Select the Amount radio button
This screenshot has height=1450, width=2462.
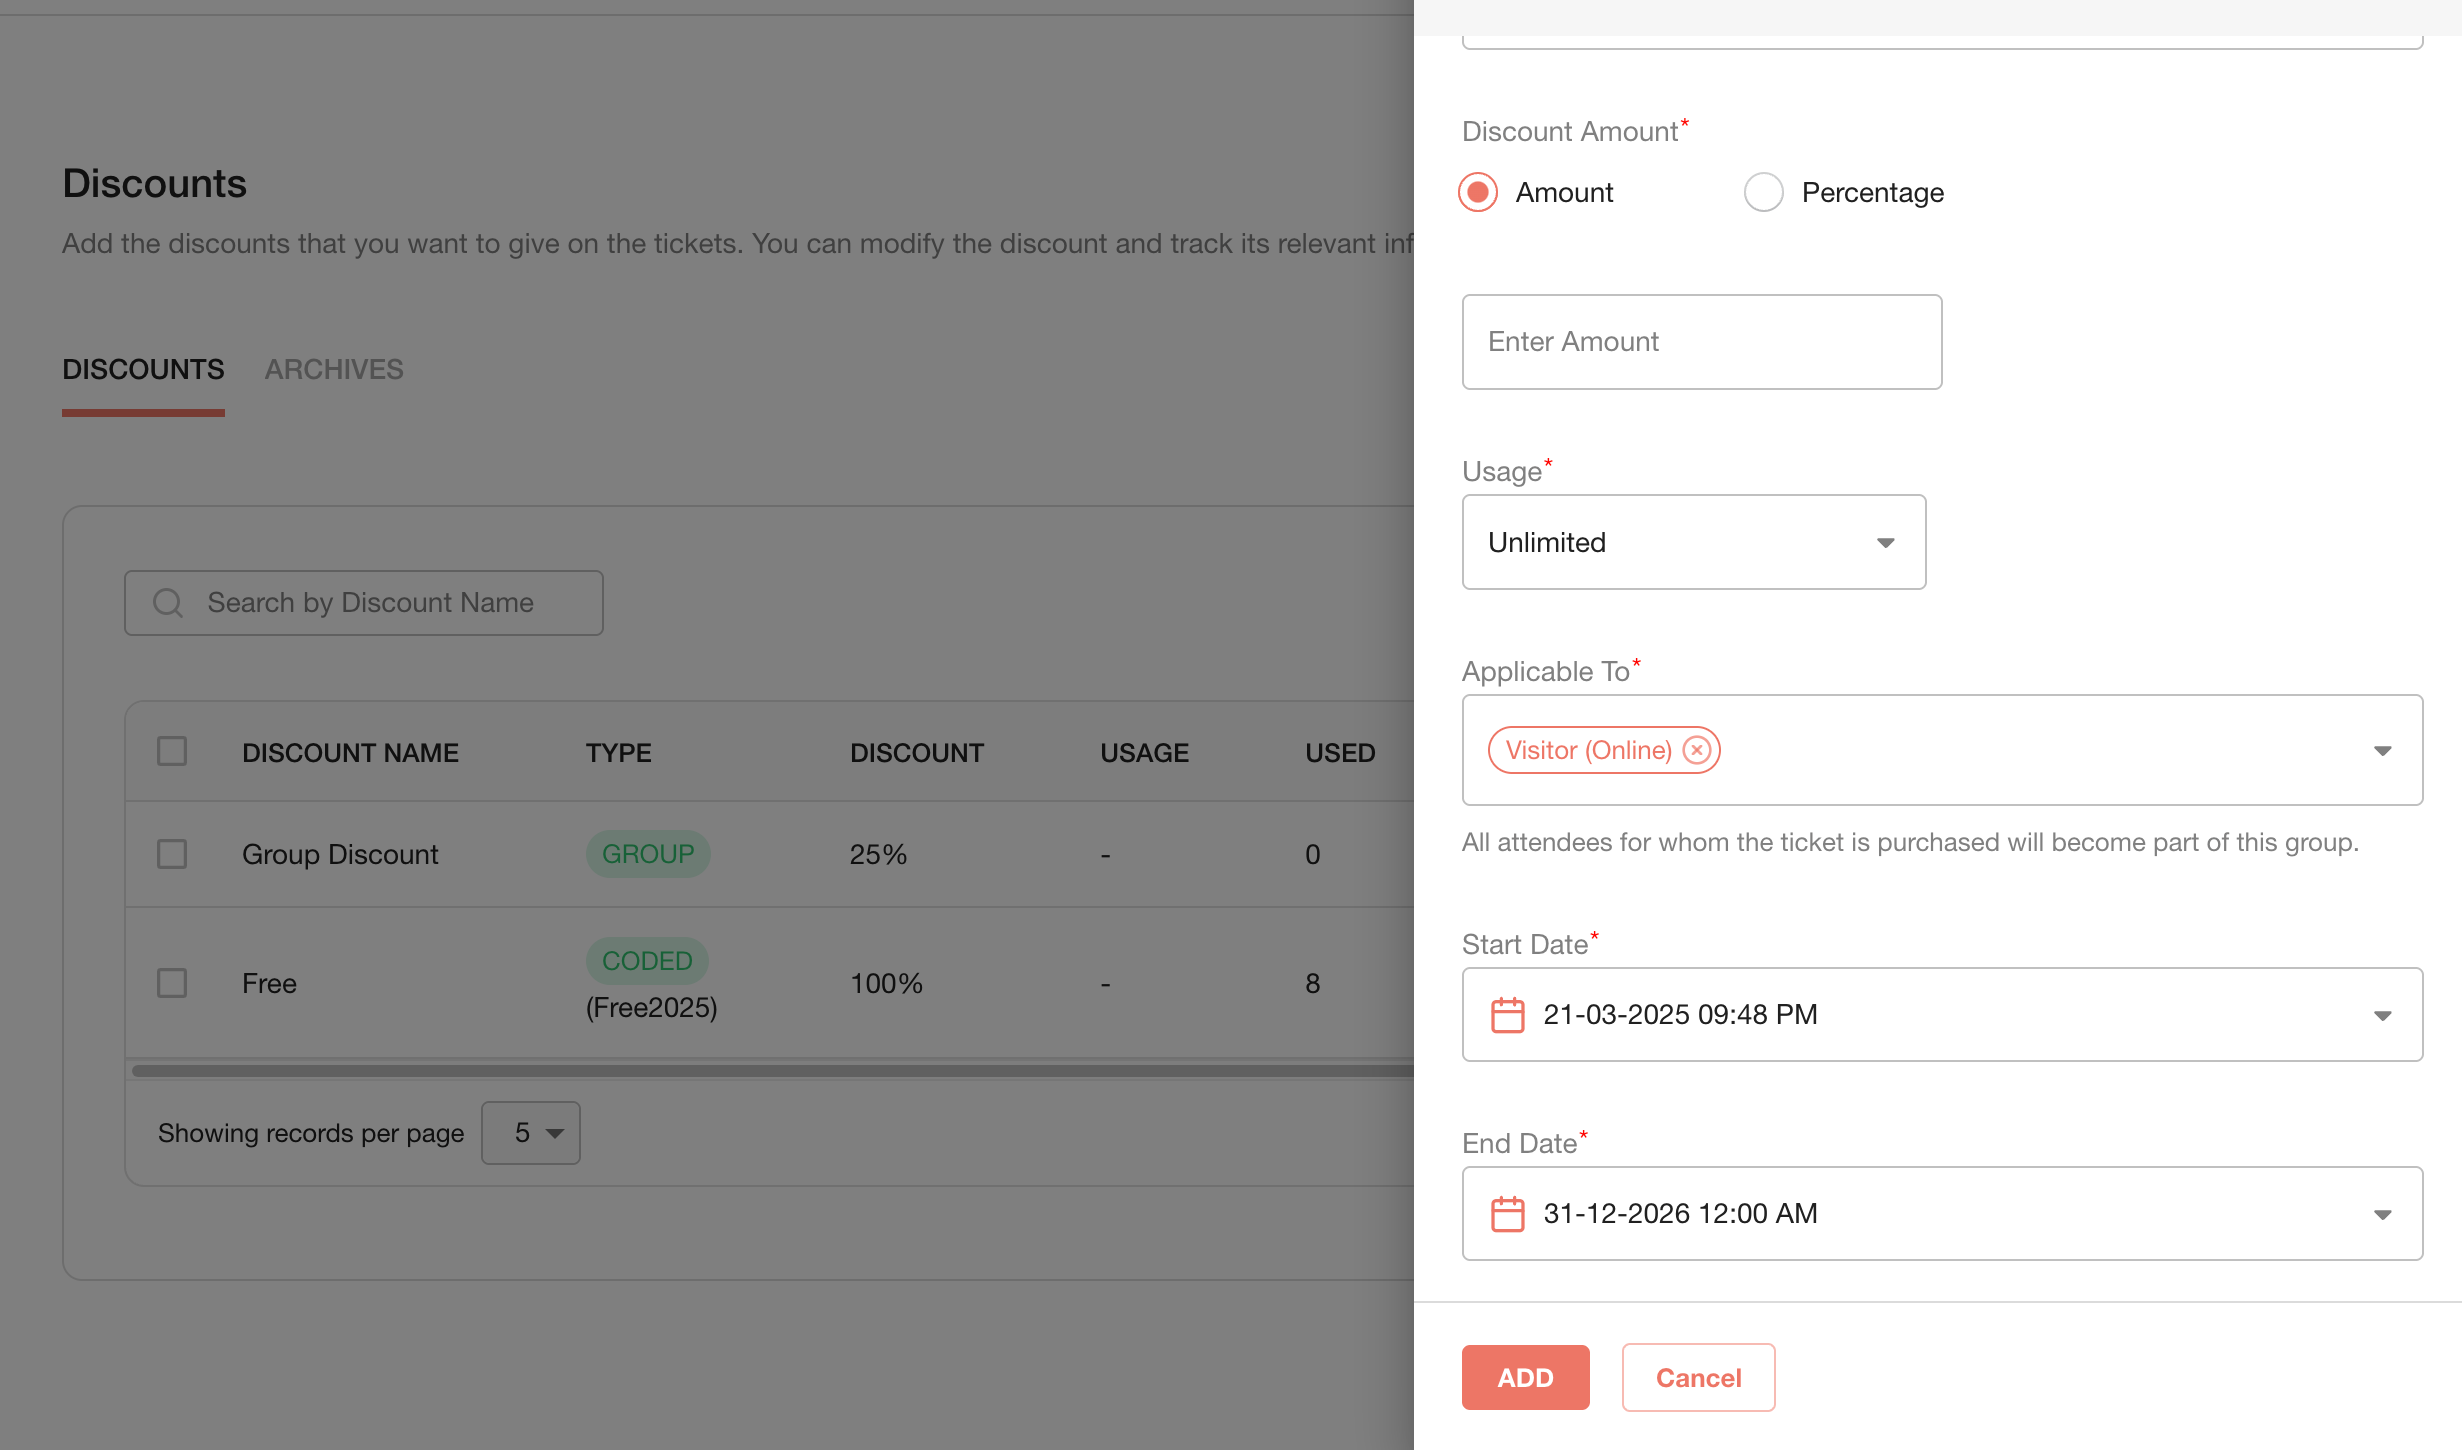[1478, 192]
